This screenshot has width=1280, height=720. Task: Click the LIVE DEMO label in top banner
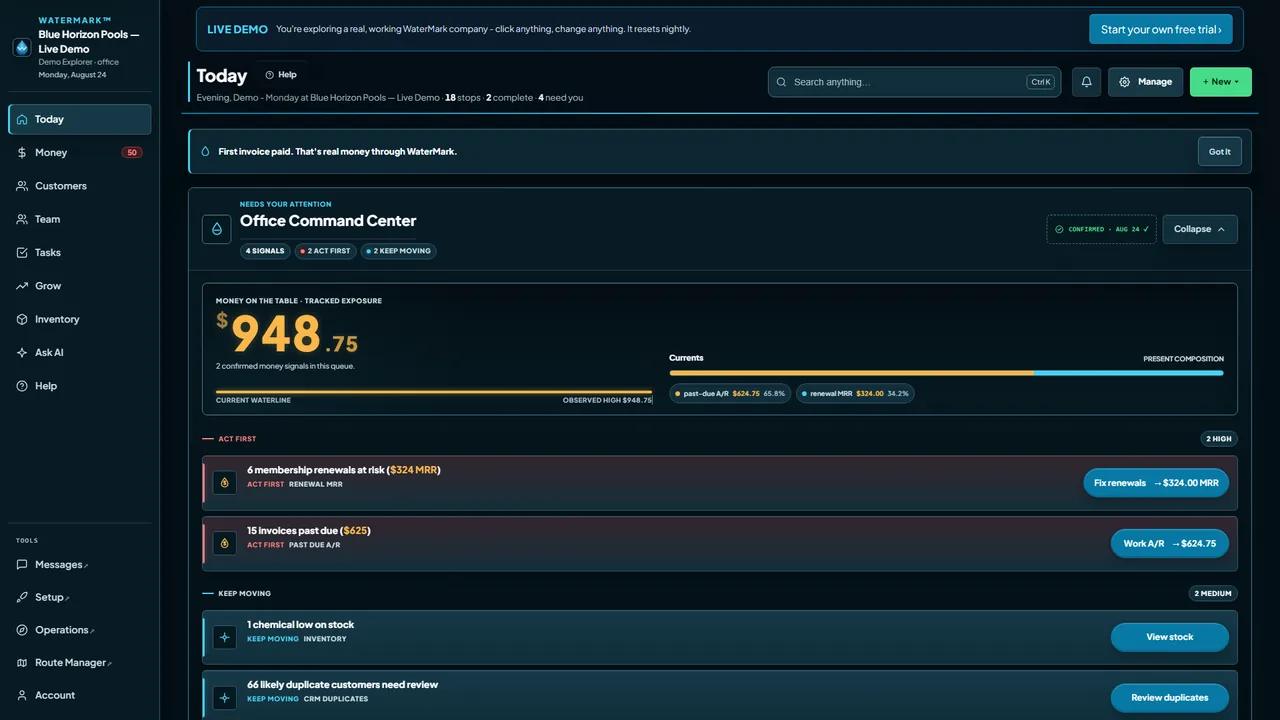[x=237, y=29]
